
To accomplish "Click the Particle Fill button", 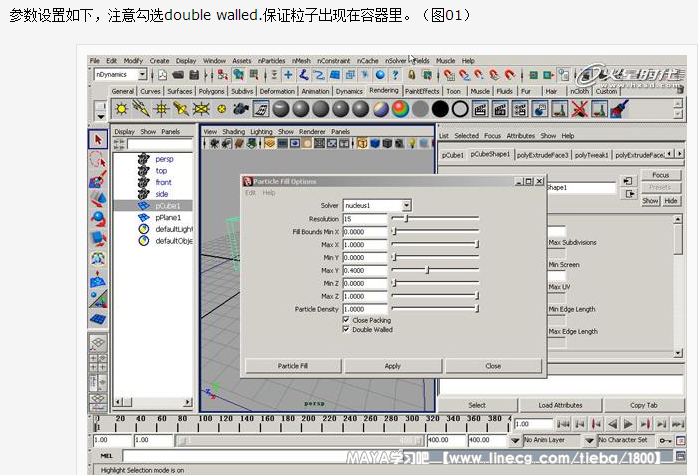I will click(x=293, y=366).
